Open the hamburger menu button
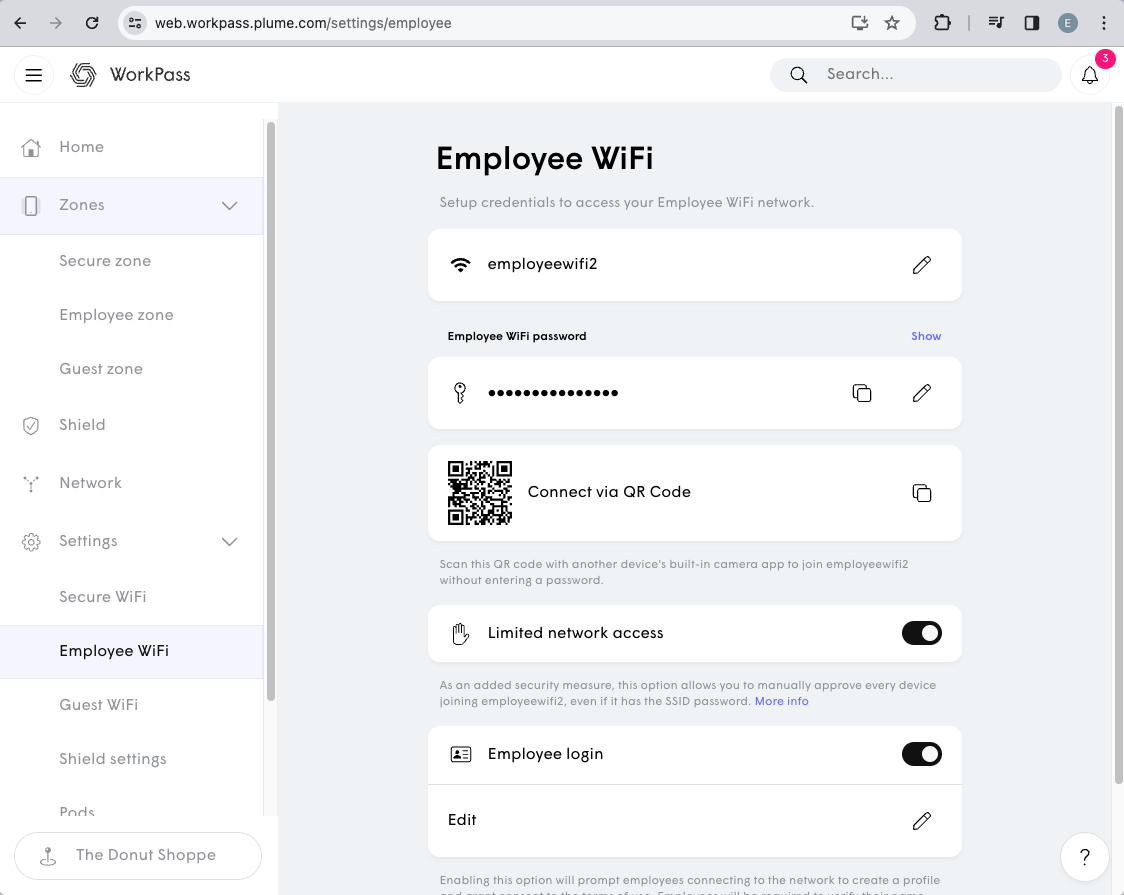Viewport: 1124px width, 895px height. [x=34, y=75]
